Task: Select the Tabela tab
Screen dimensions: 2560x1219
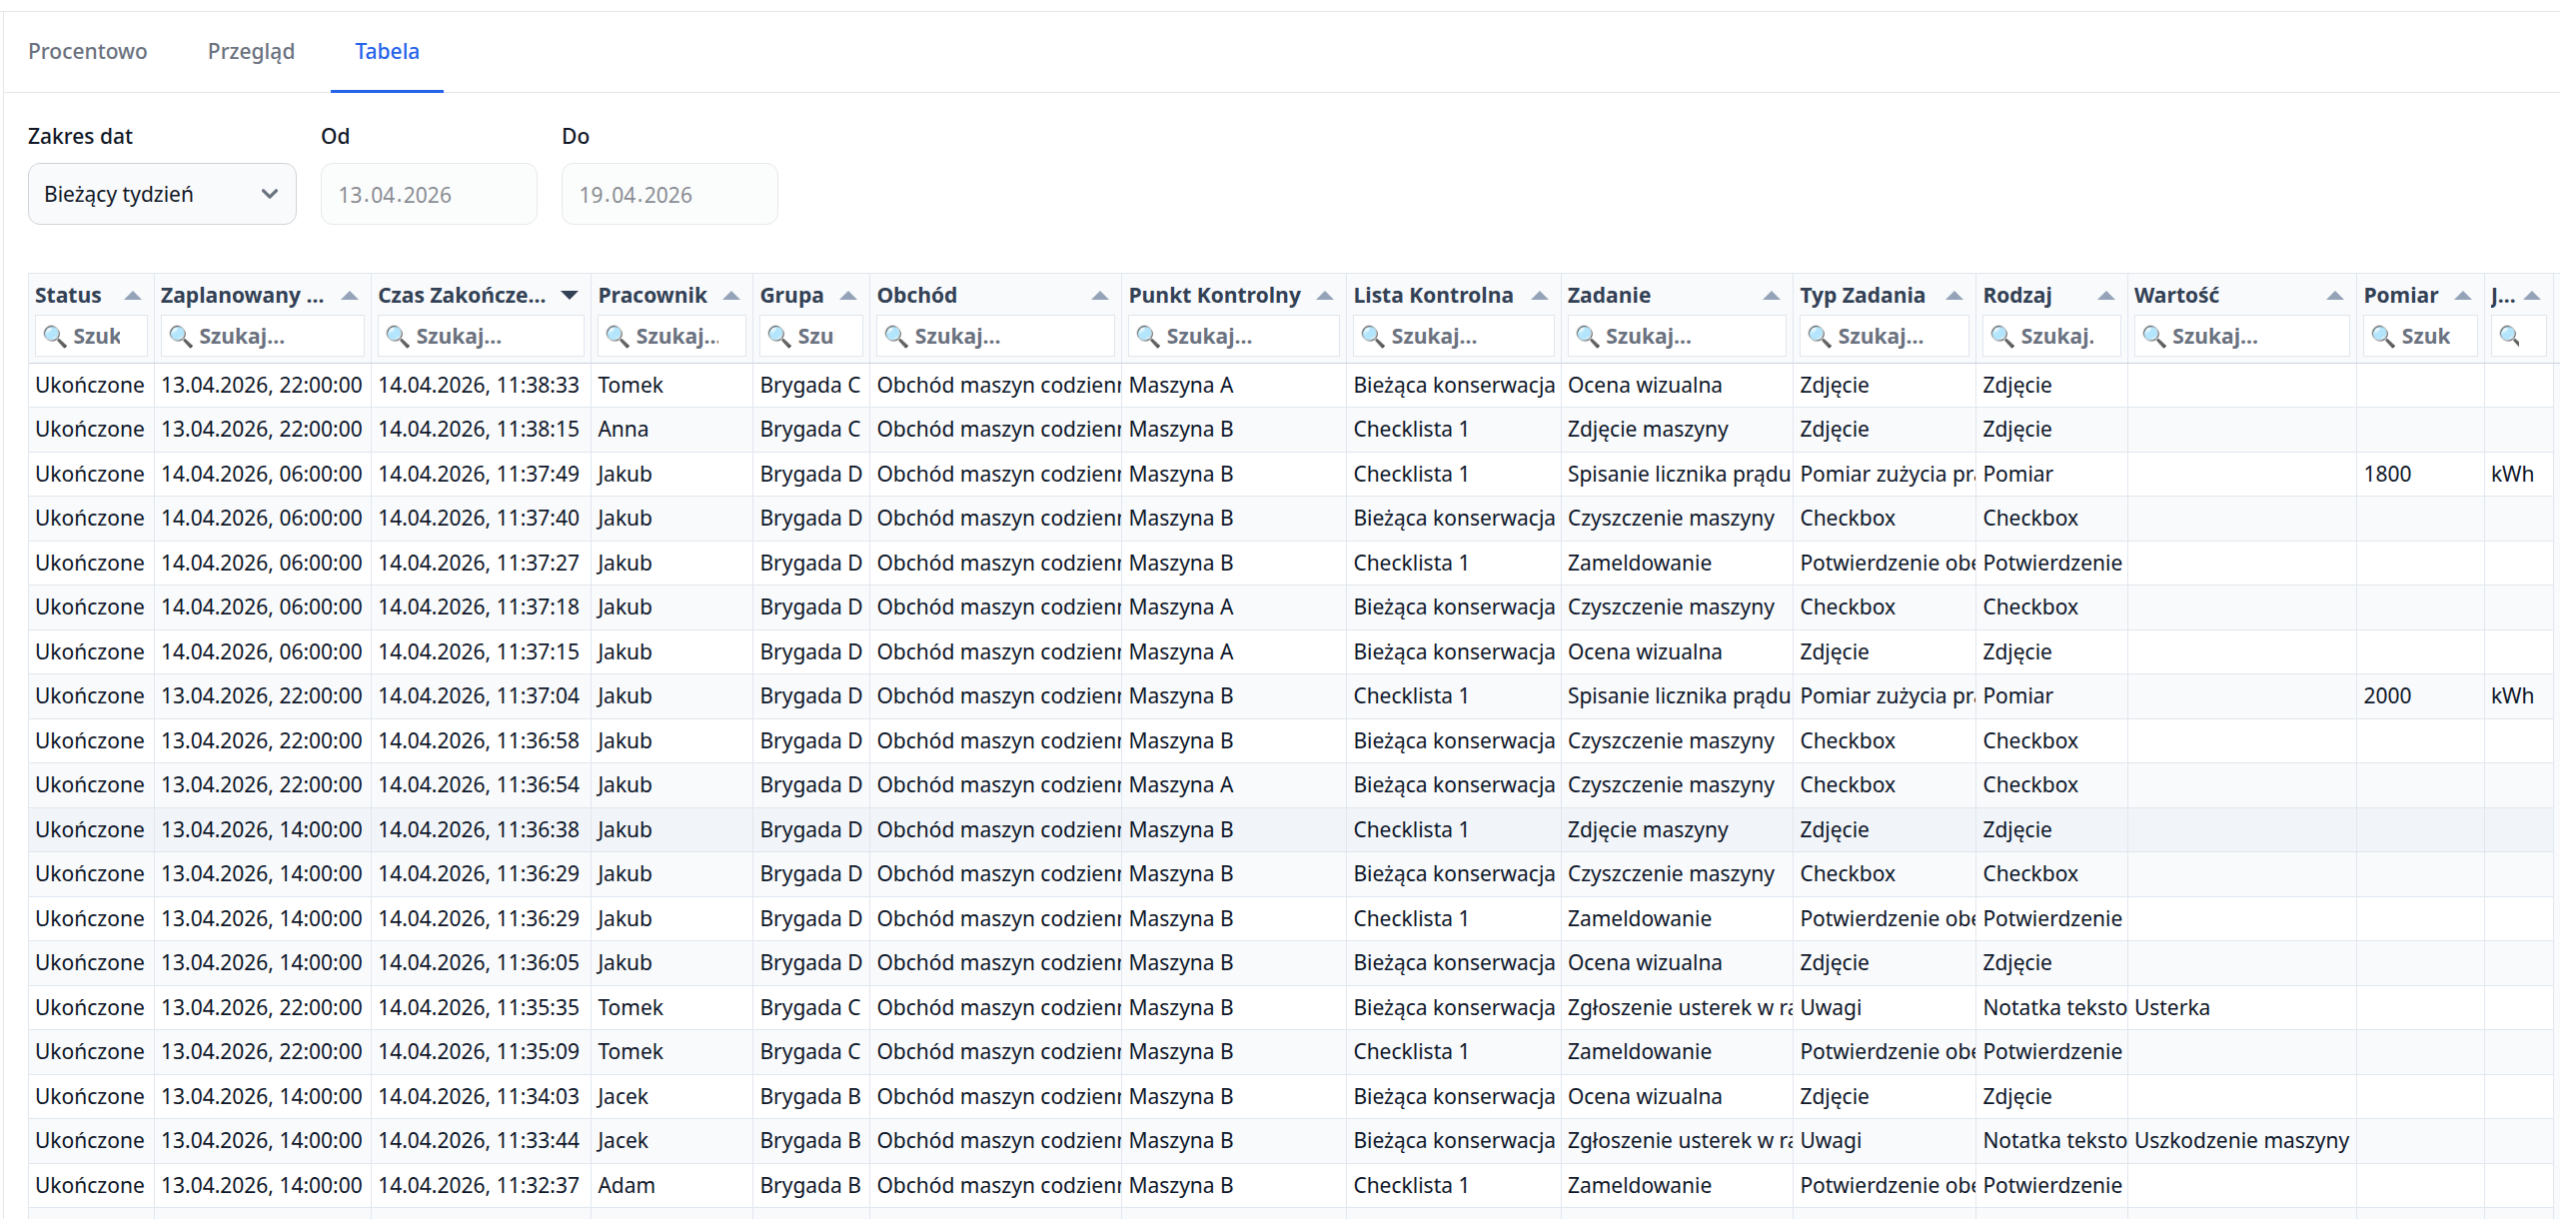Action: point(387,51)
